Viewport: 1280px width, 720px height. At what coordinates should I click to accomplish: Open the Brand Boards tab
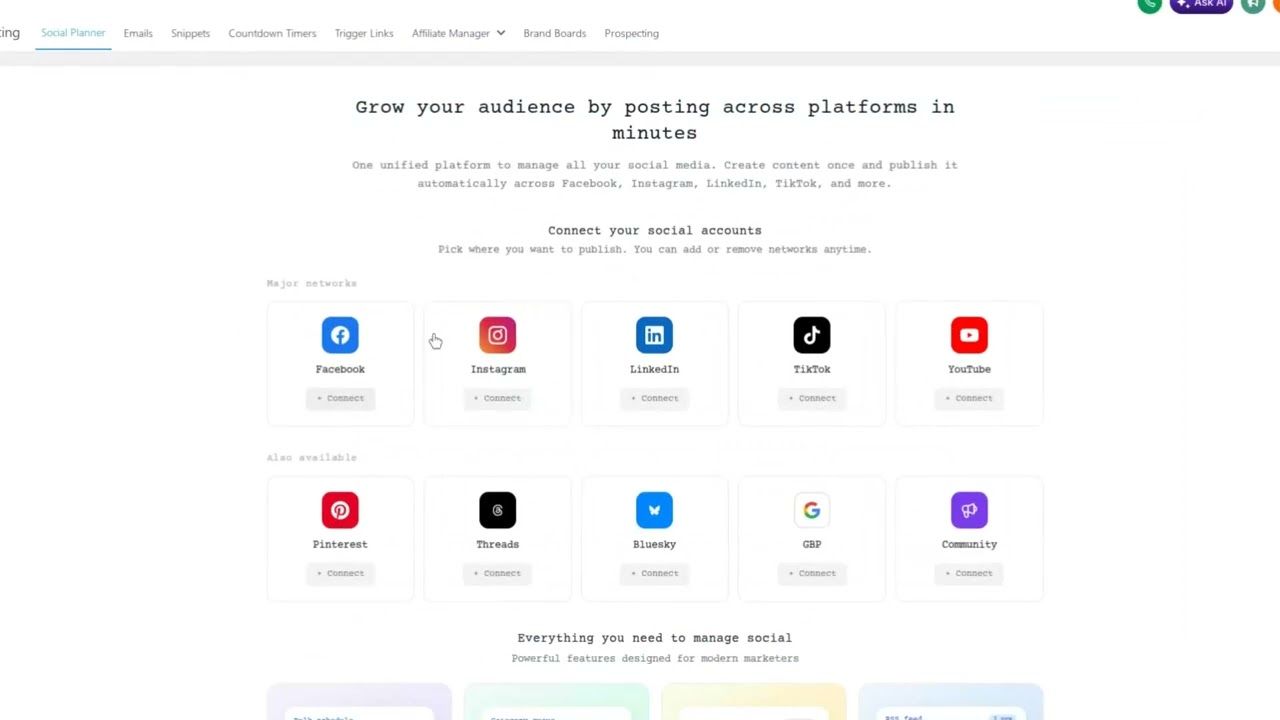click(554, 33)
